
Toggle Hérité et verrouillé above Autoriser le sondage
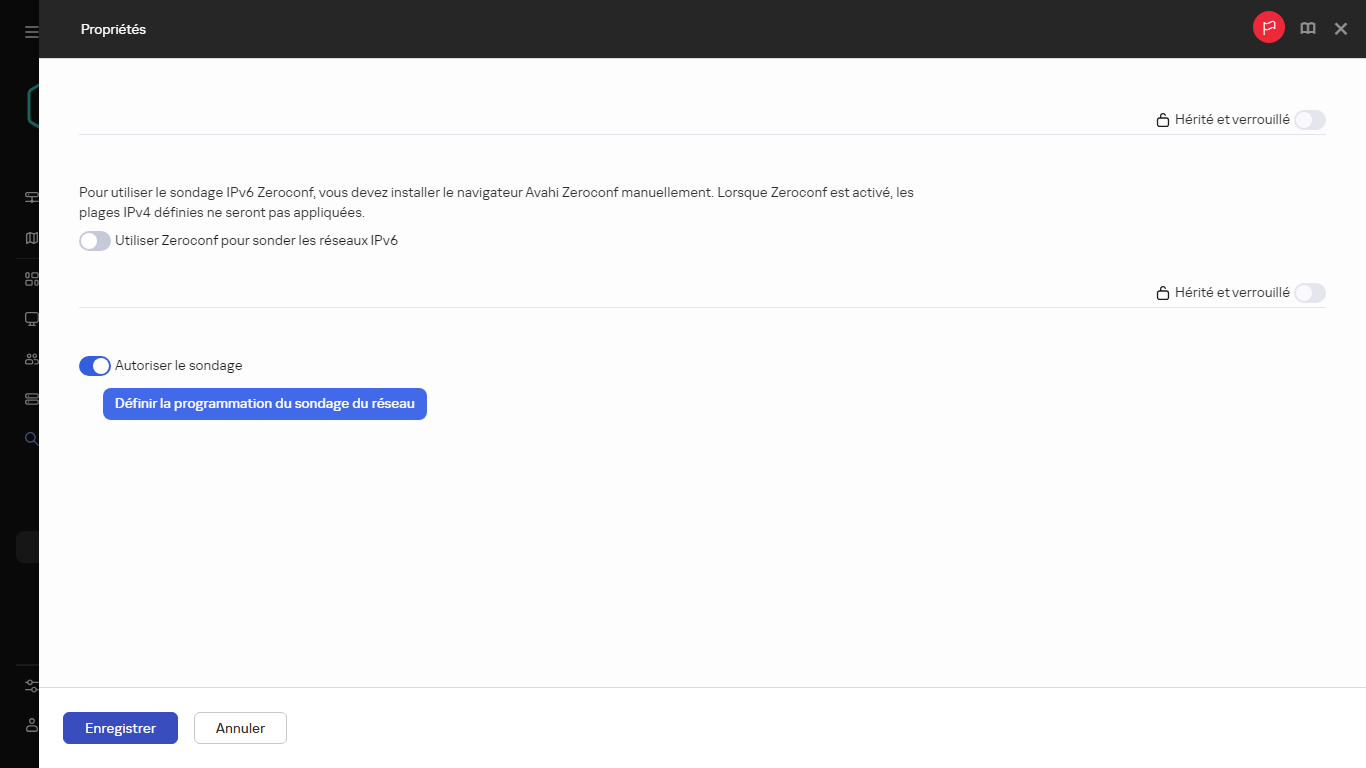click(1309, 293)
